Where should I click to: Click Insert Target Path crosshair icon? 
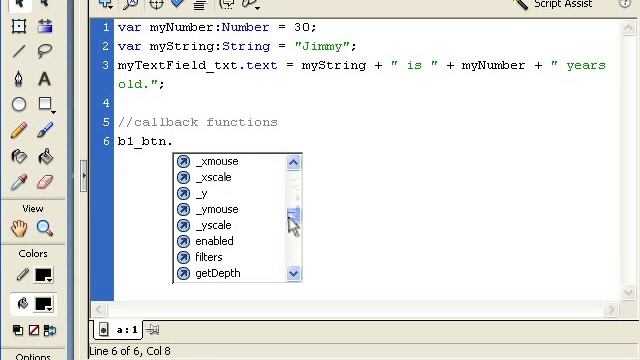tap(156, 4)
